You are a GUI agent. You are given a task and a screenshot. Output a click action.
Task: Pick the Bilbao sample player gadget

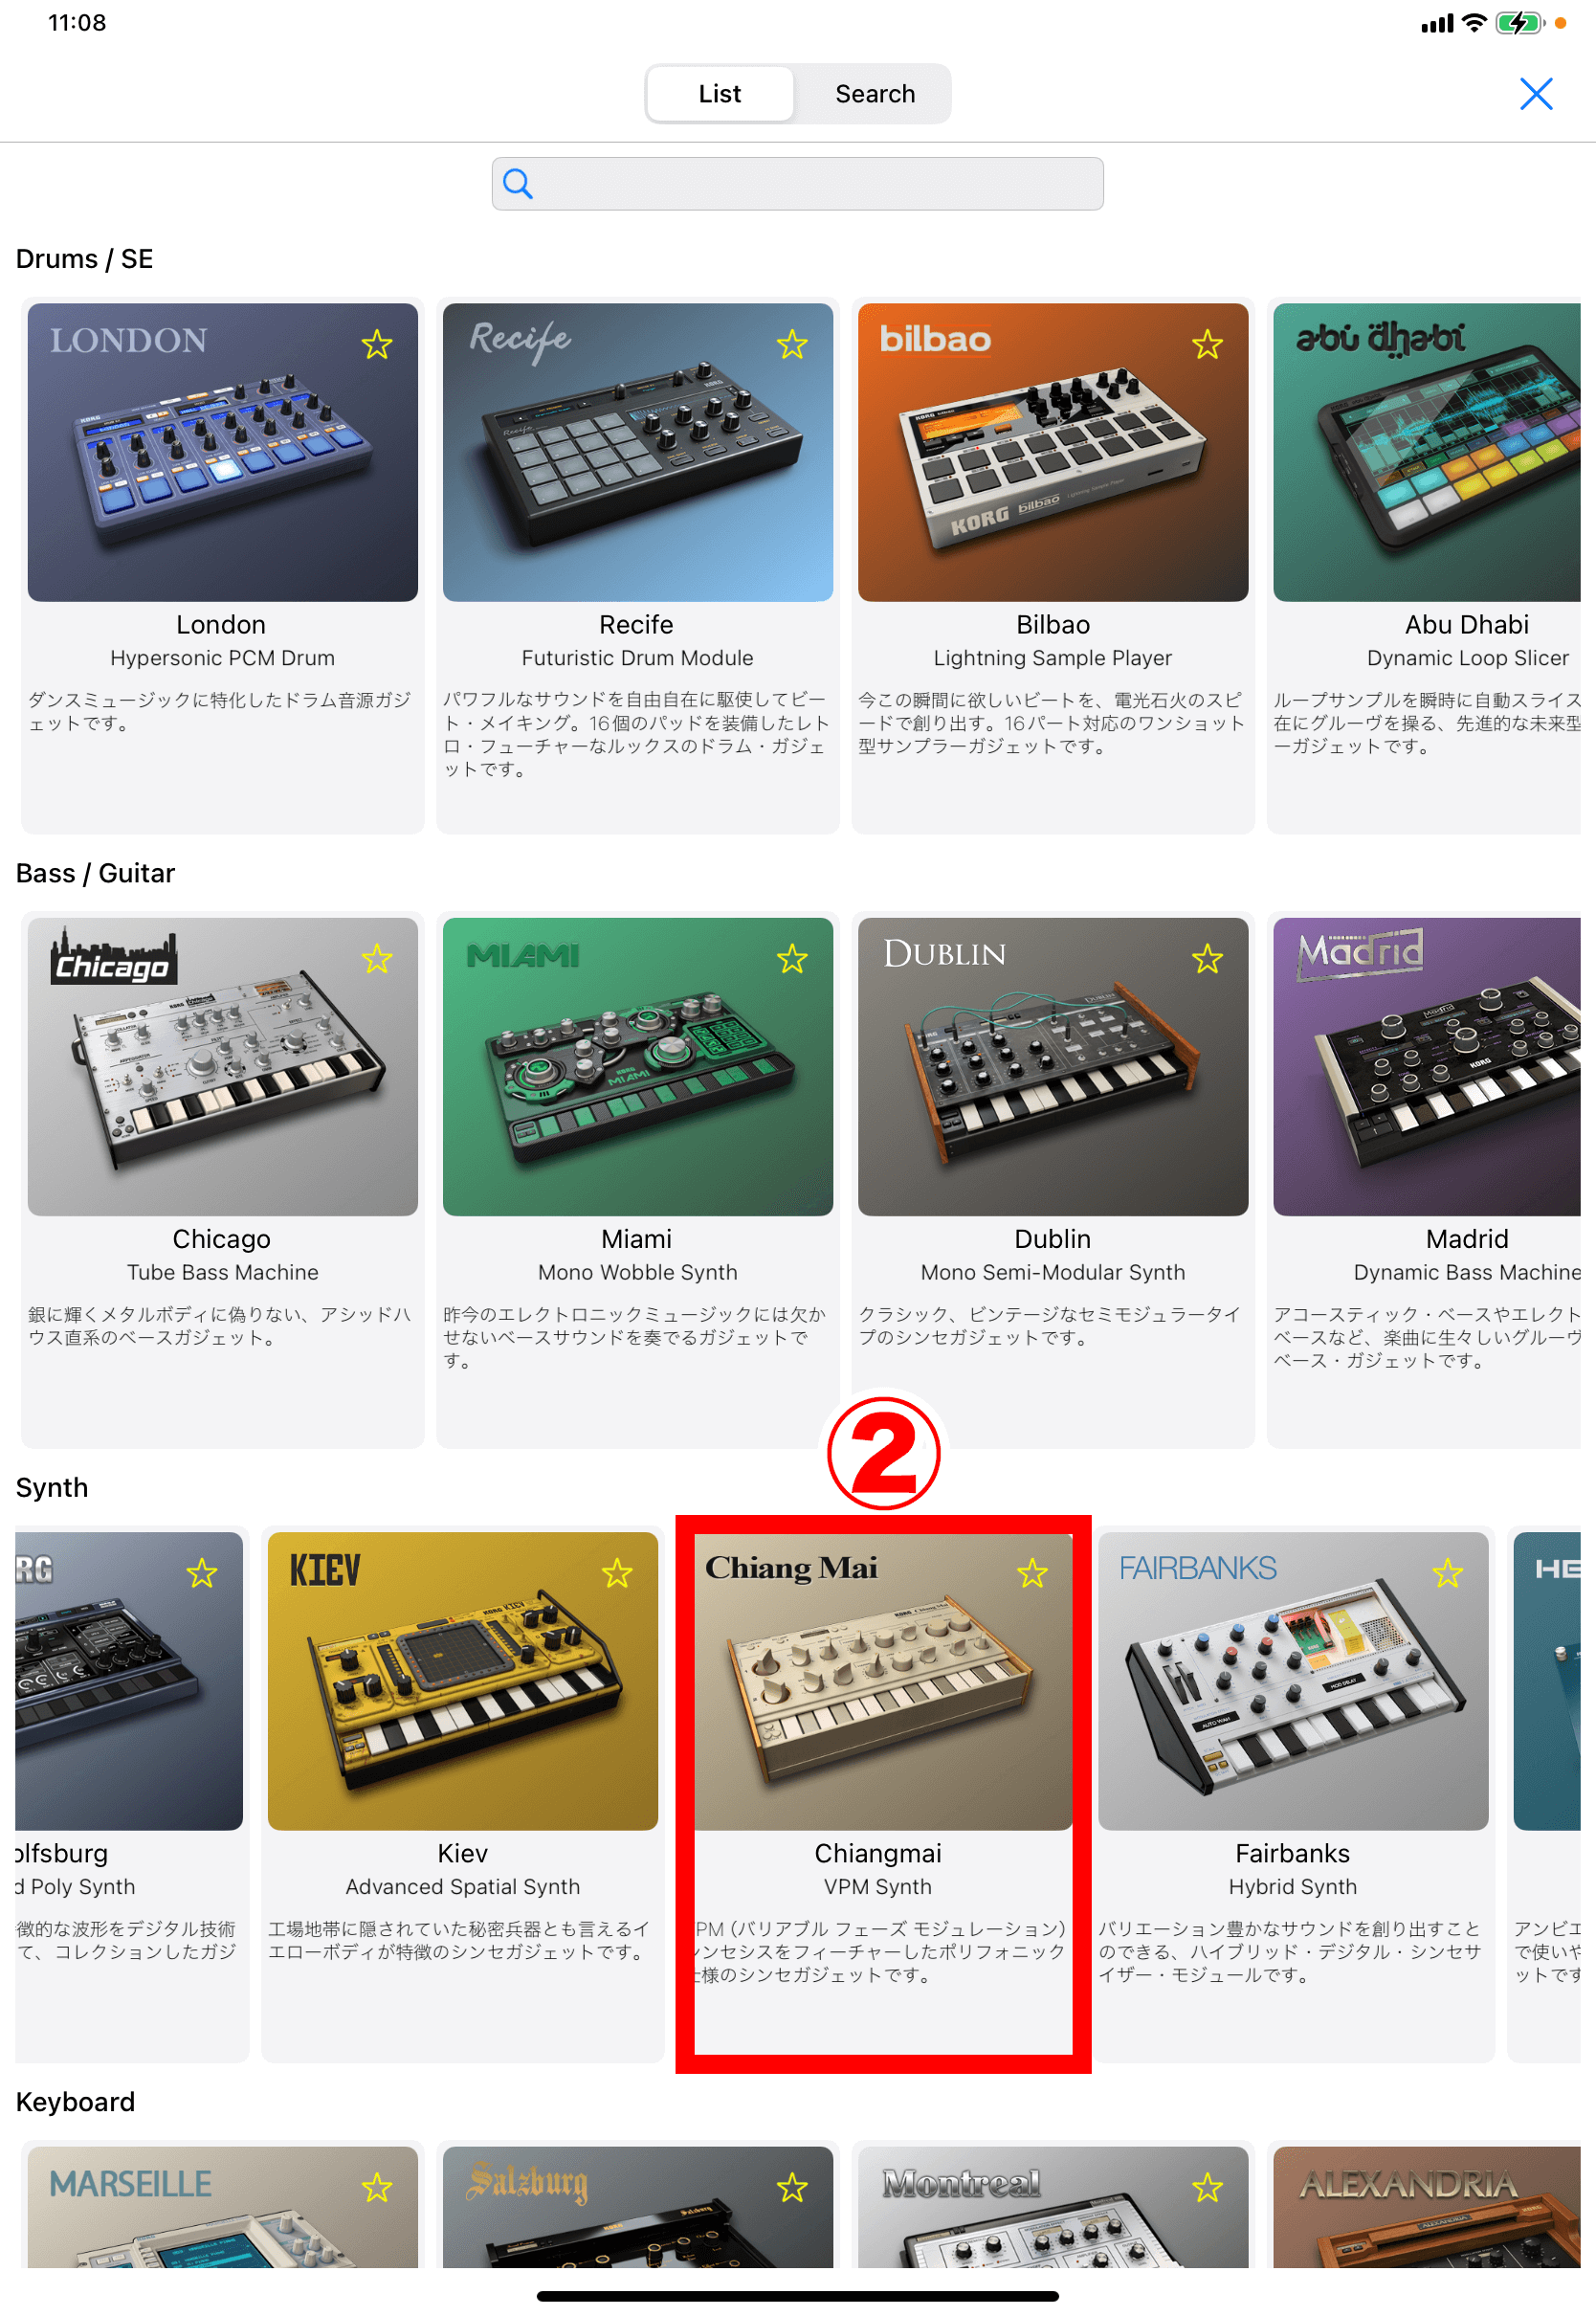tap(1053, 452)
